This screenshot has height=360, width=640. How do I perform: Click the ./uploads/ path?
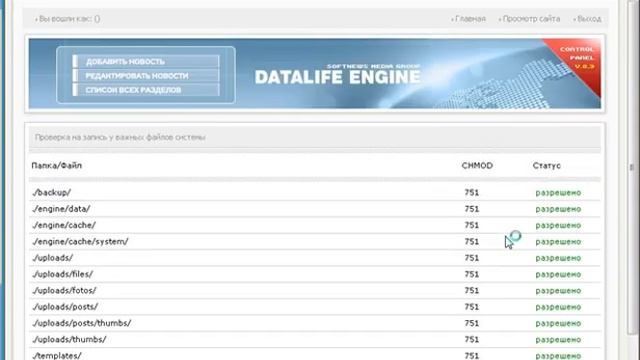(x=53, y=258)
